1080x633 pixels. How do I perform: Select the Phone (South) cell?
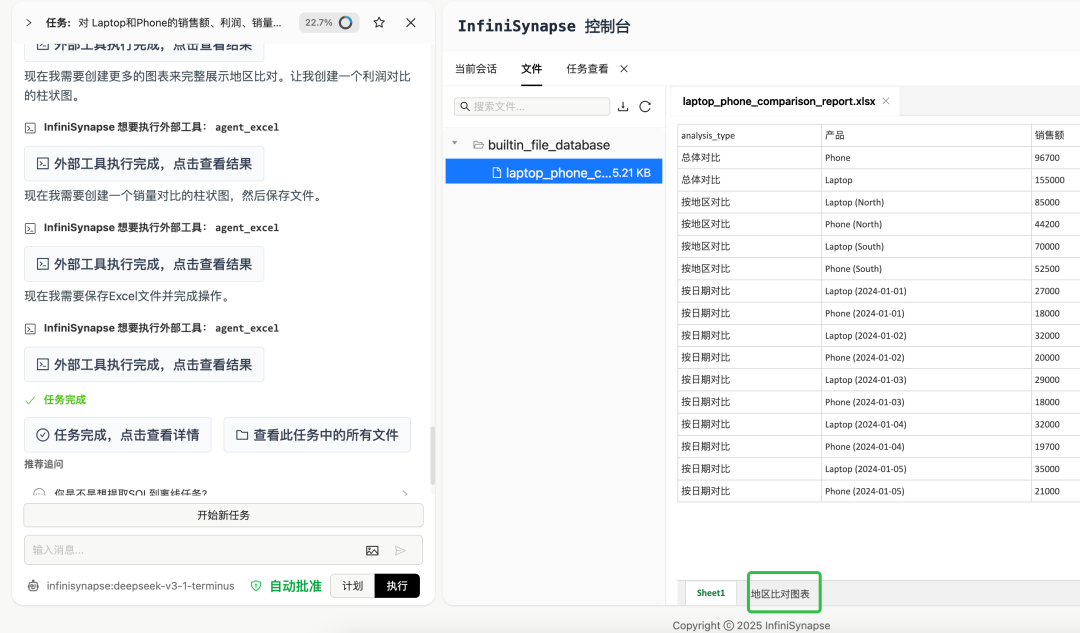[926, 269]
